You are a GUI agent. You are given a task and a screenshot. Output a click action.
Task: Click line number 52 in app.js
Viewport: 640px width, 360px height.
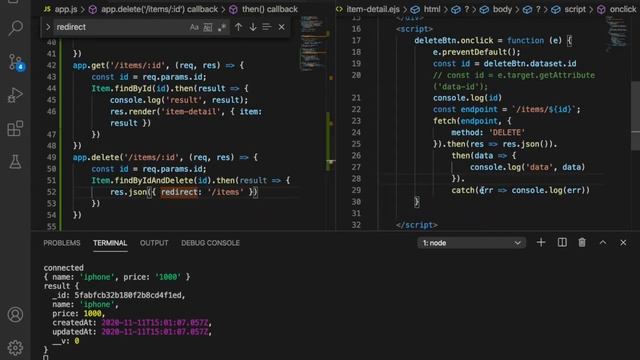click(51, 192)
